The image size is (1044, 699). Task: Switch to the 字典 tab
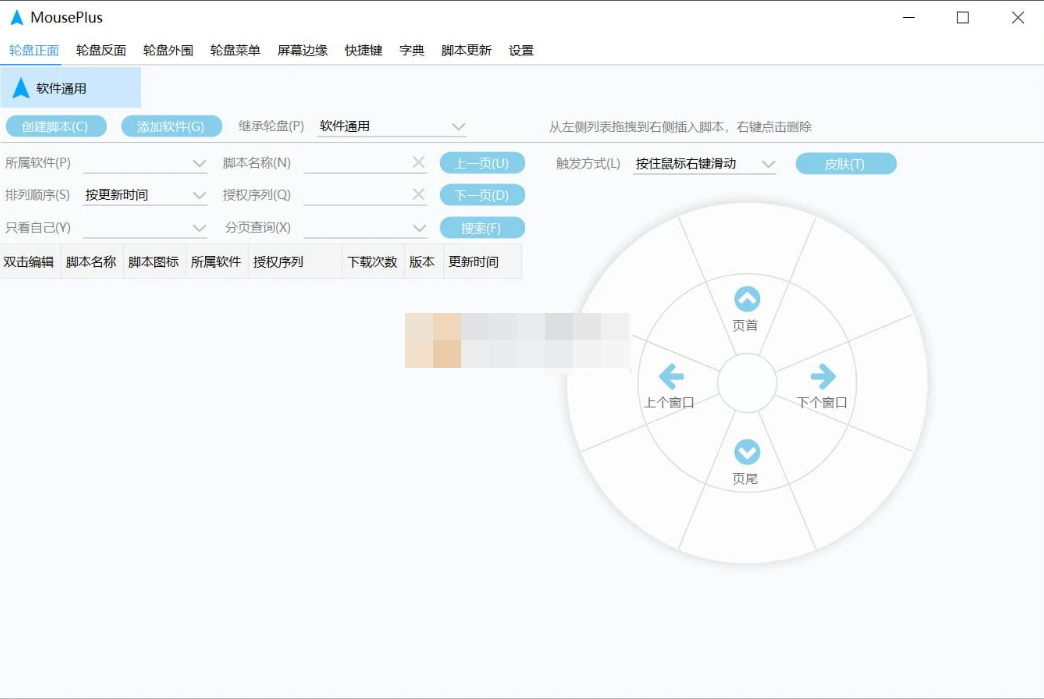(x=411, y=49)
